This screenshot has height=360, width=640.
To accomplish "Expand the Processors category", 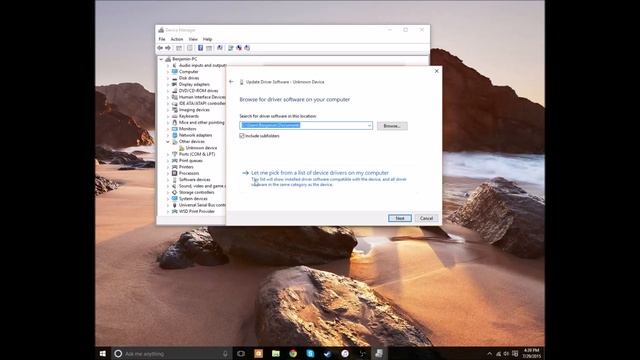I will click(x=168, y=173).
